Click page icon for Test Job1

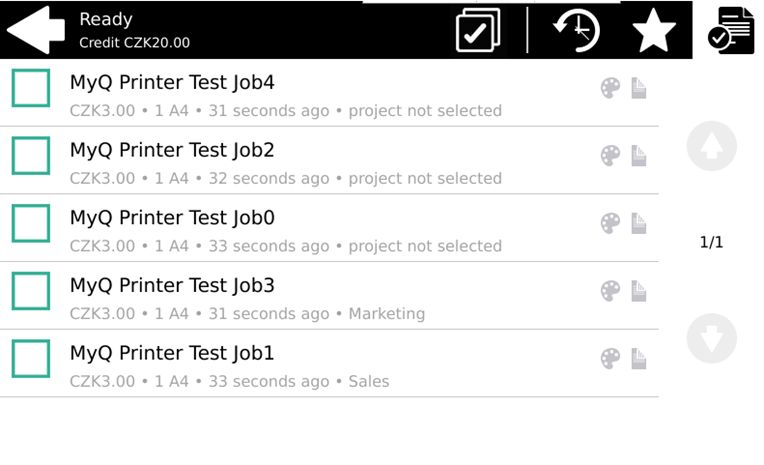(x=639, y=358)
